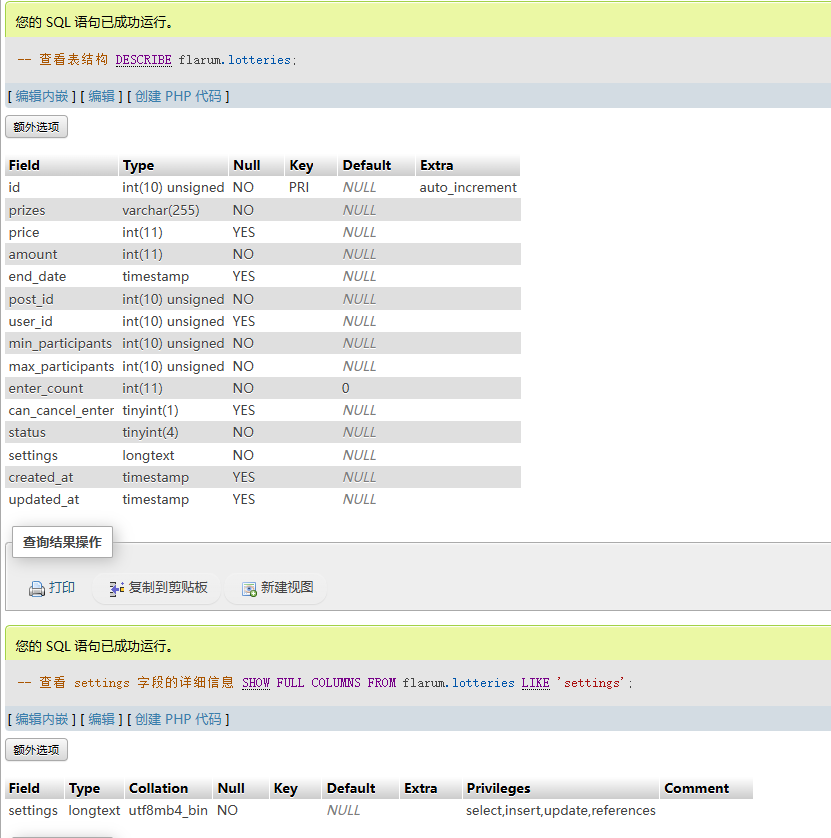Image resolution: width=831 pixels, height=838 pixels.
Task: Click Privileges column header in second table
Action: [x=561, y=789]
